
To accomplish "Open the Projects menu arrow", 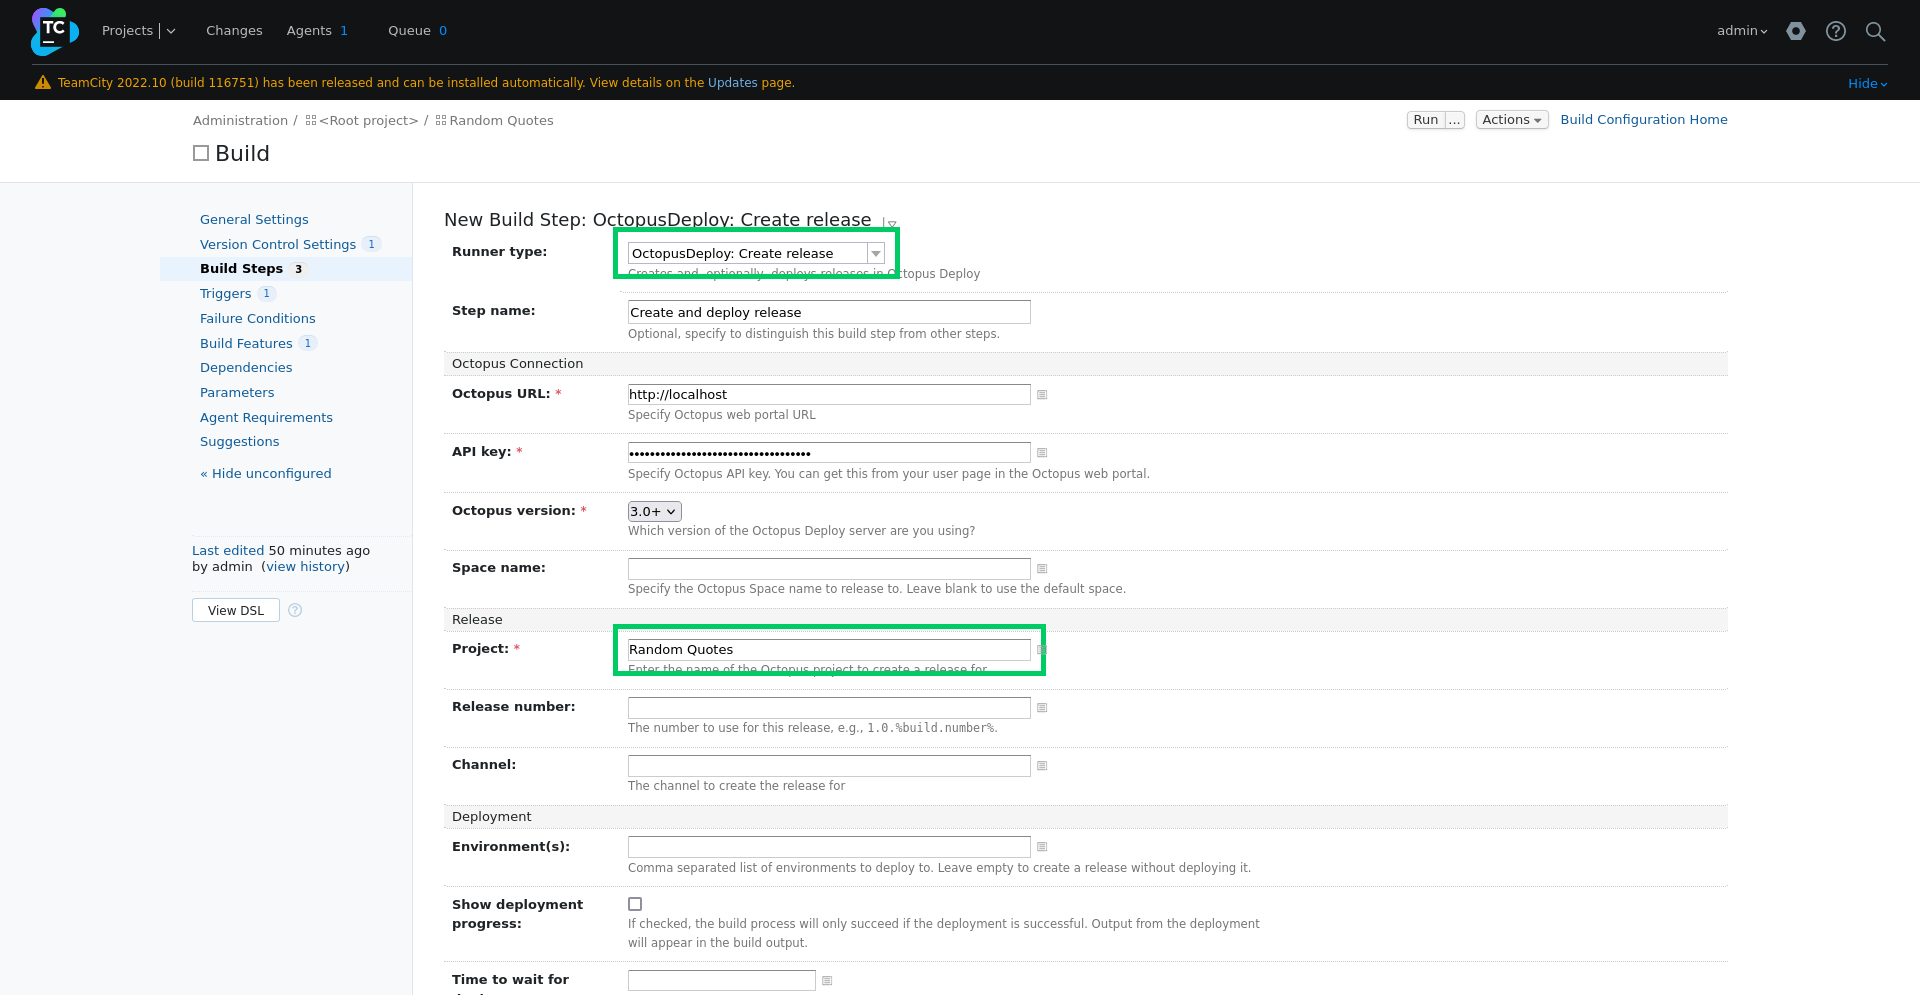I will pyautogui.click(x=171, y=31).
